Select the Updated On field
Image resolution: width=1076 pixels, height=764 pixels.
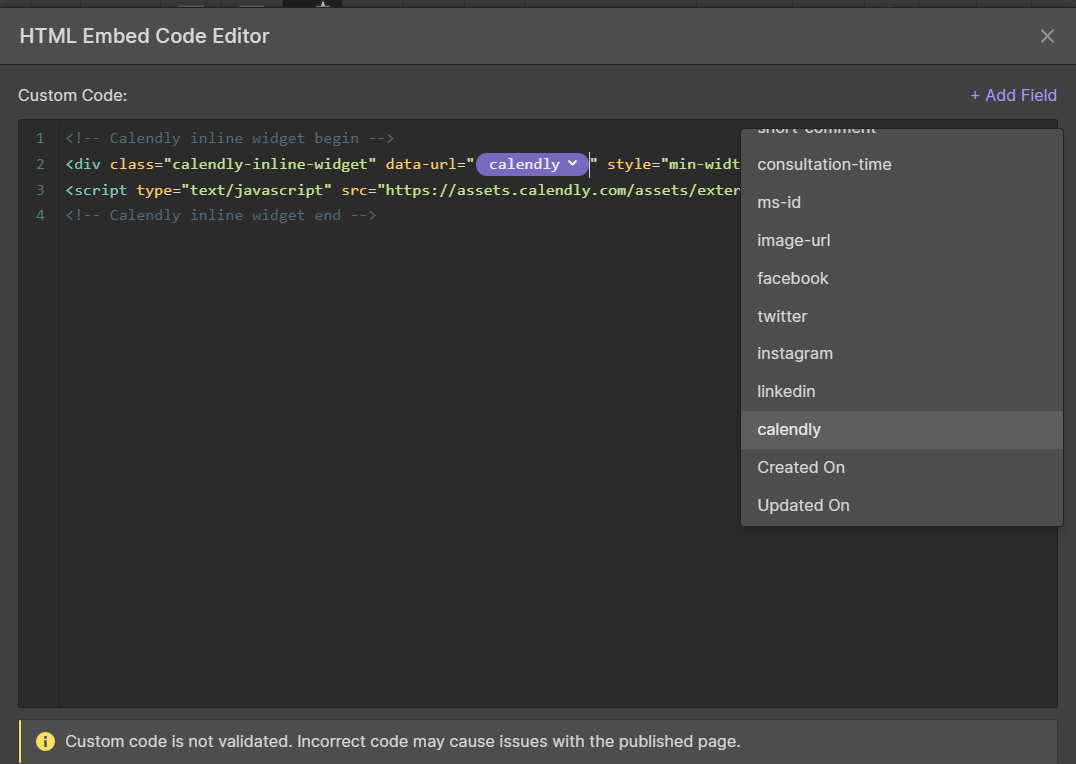coord(803,505)
